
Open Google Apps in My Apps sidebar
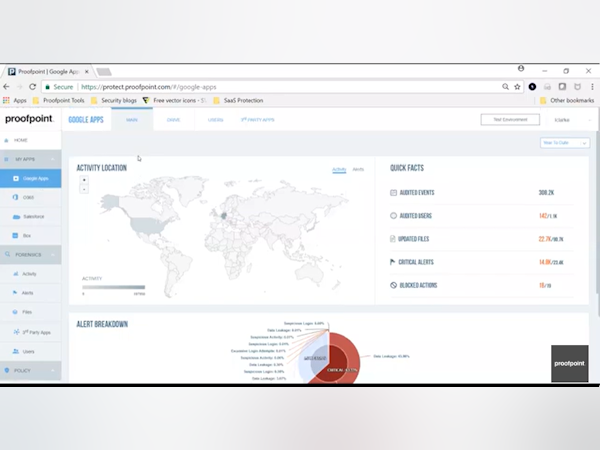31,178
